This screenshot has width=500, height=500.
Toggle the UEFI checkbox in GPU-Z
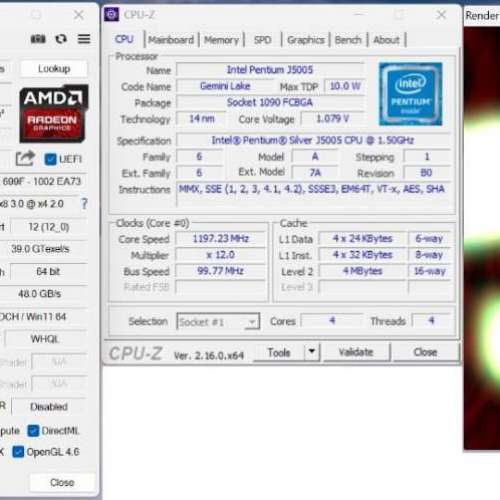pos(50,159)
